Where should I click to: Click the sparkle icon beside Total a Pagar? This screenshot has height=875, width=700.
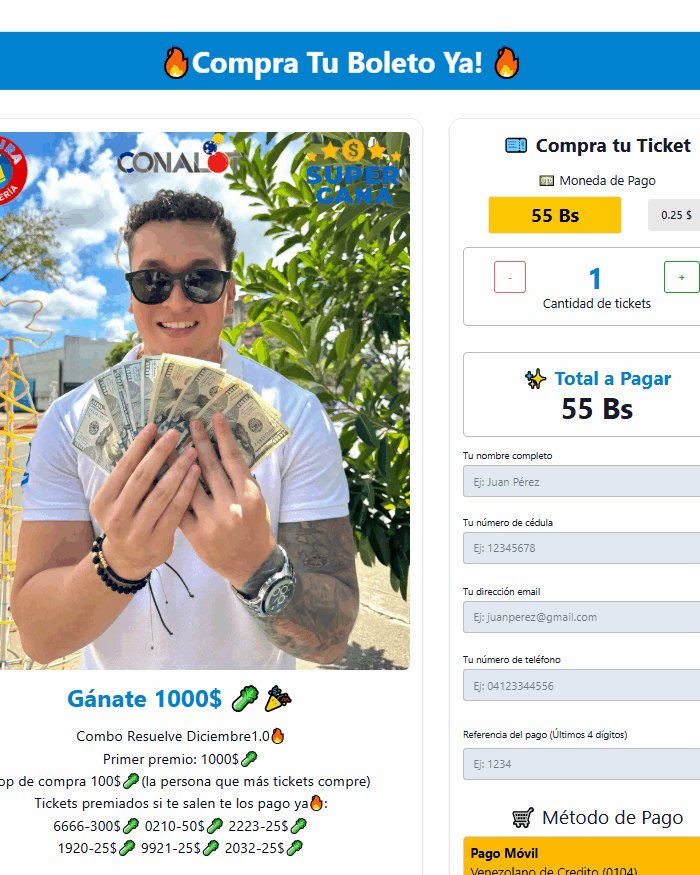(x=535, y=379)
